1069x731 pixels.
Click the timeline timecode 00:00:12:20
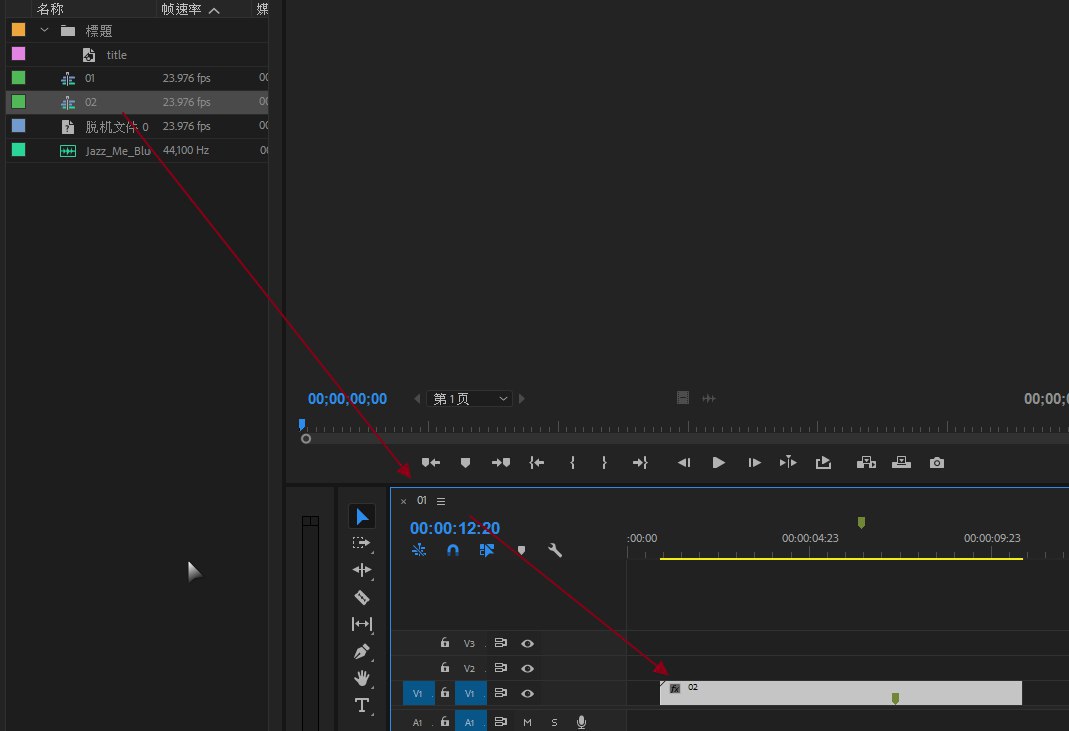tap(454, 528)
